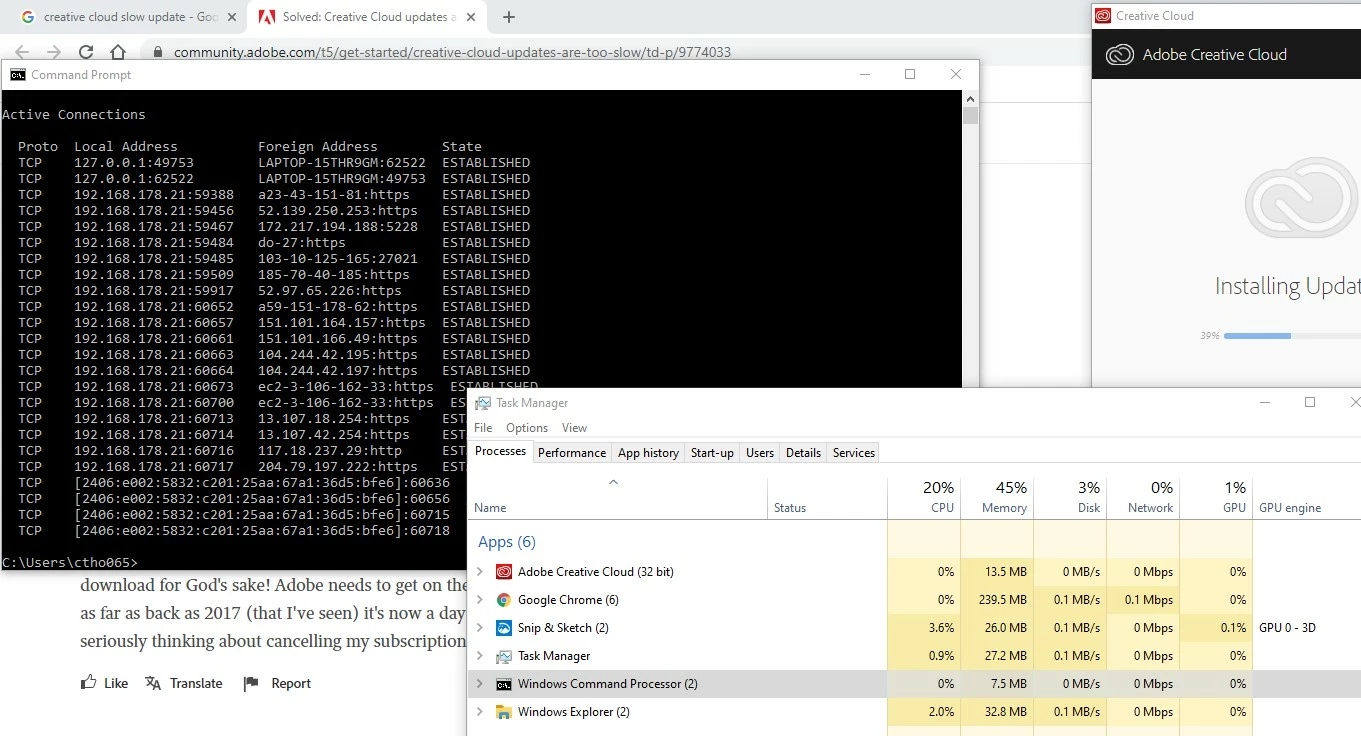Expand Windows Command Processor (2) group
This screenshot has width=1361, height=736.
[x=480, y=684]
